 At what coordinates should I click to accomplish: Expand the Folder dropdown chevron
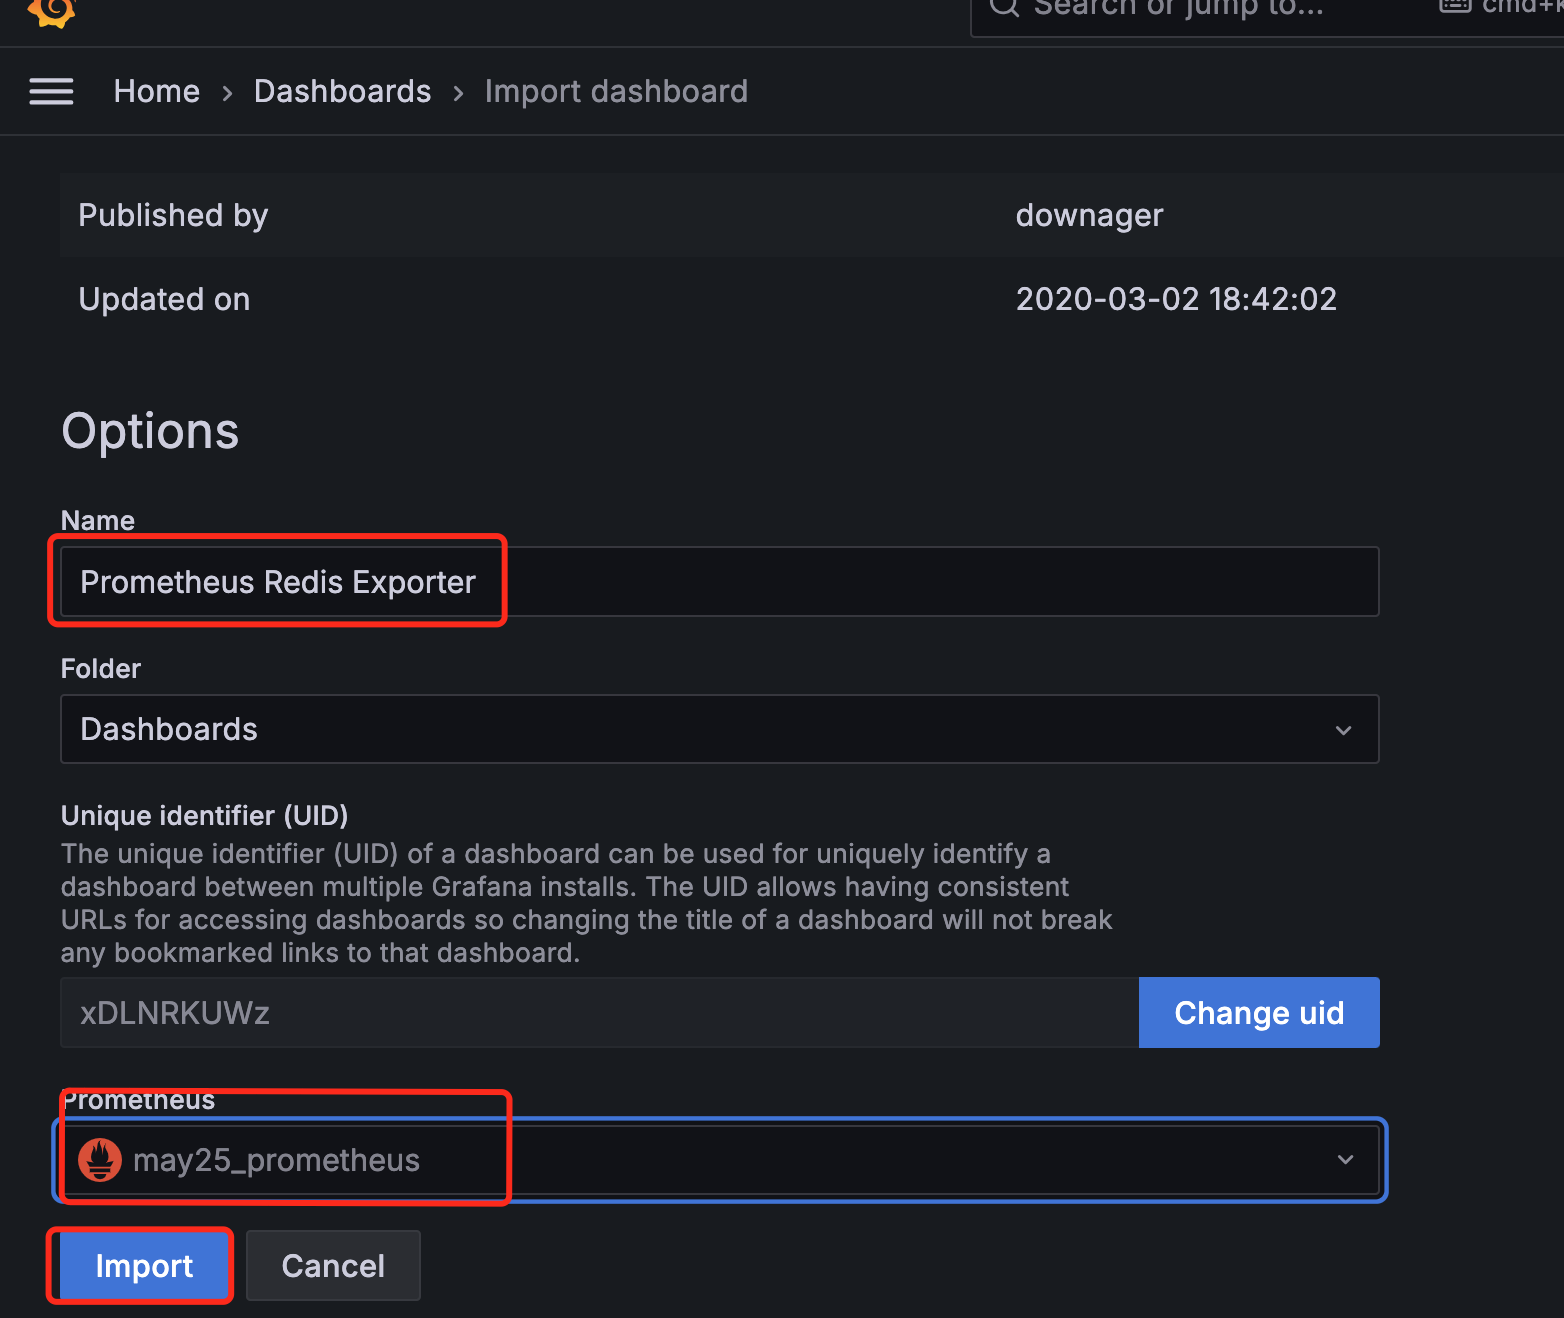click(x=1343, y=730)
